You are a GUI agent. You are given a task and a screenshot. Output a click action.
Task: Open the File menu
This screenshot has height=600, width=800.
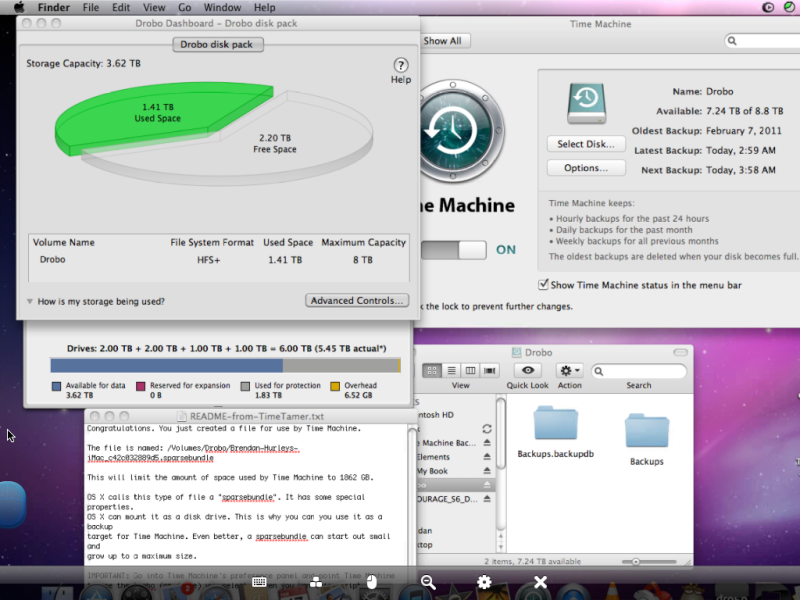91,7
